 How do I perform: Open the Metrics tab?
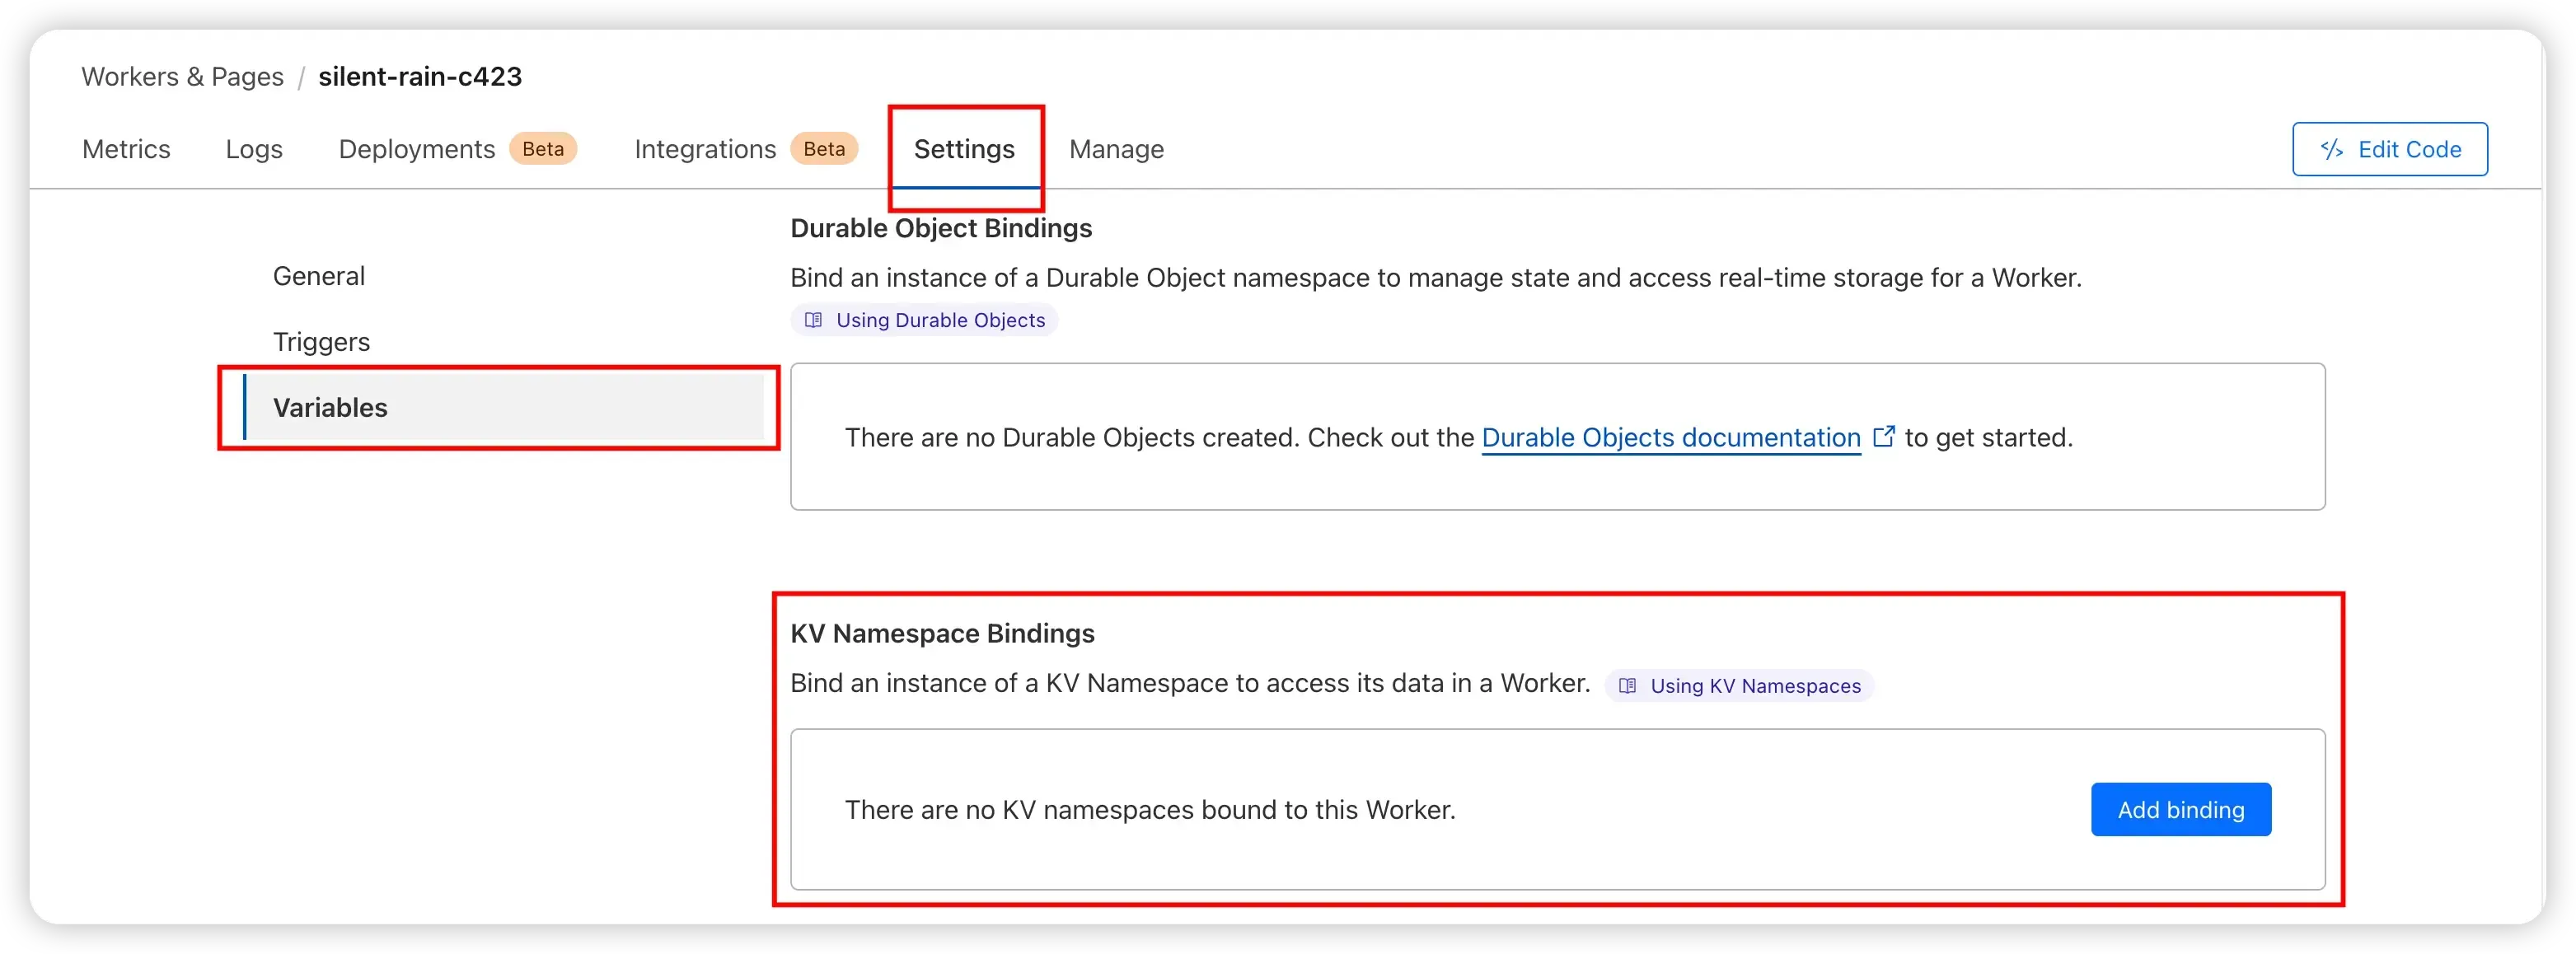(126, 149)
